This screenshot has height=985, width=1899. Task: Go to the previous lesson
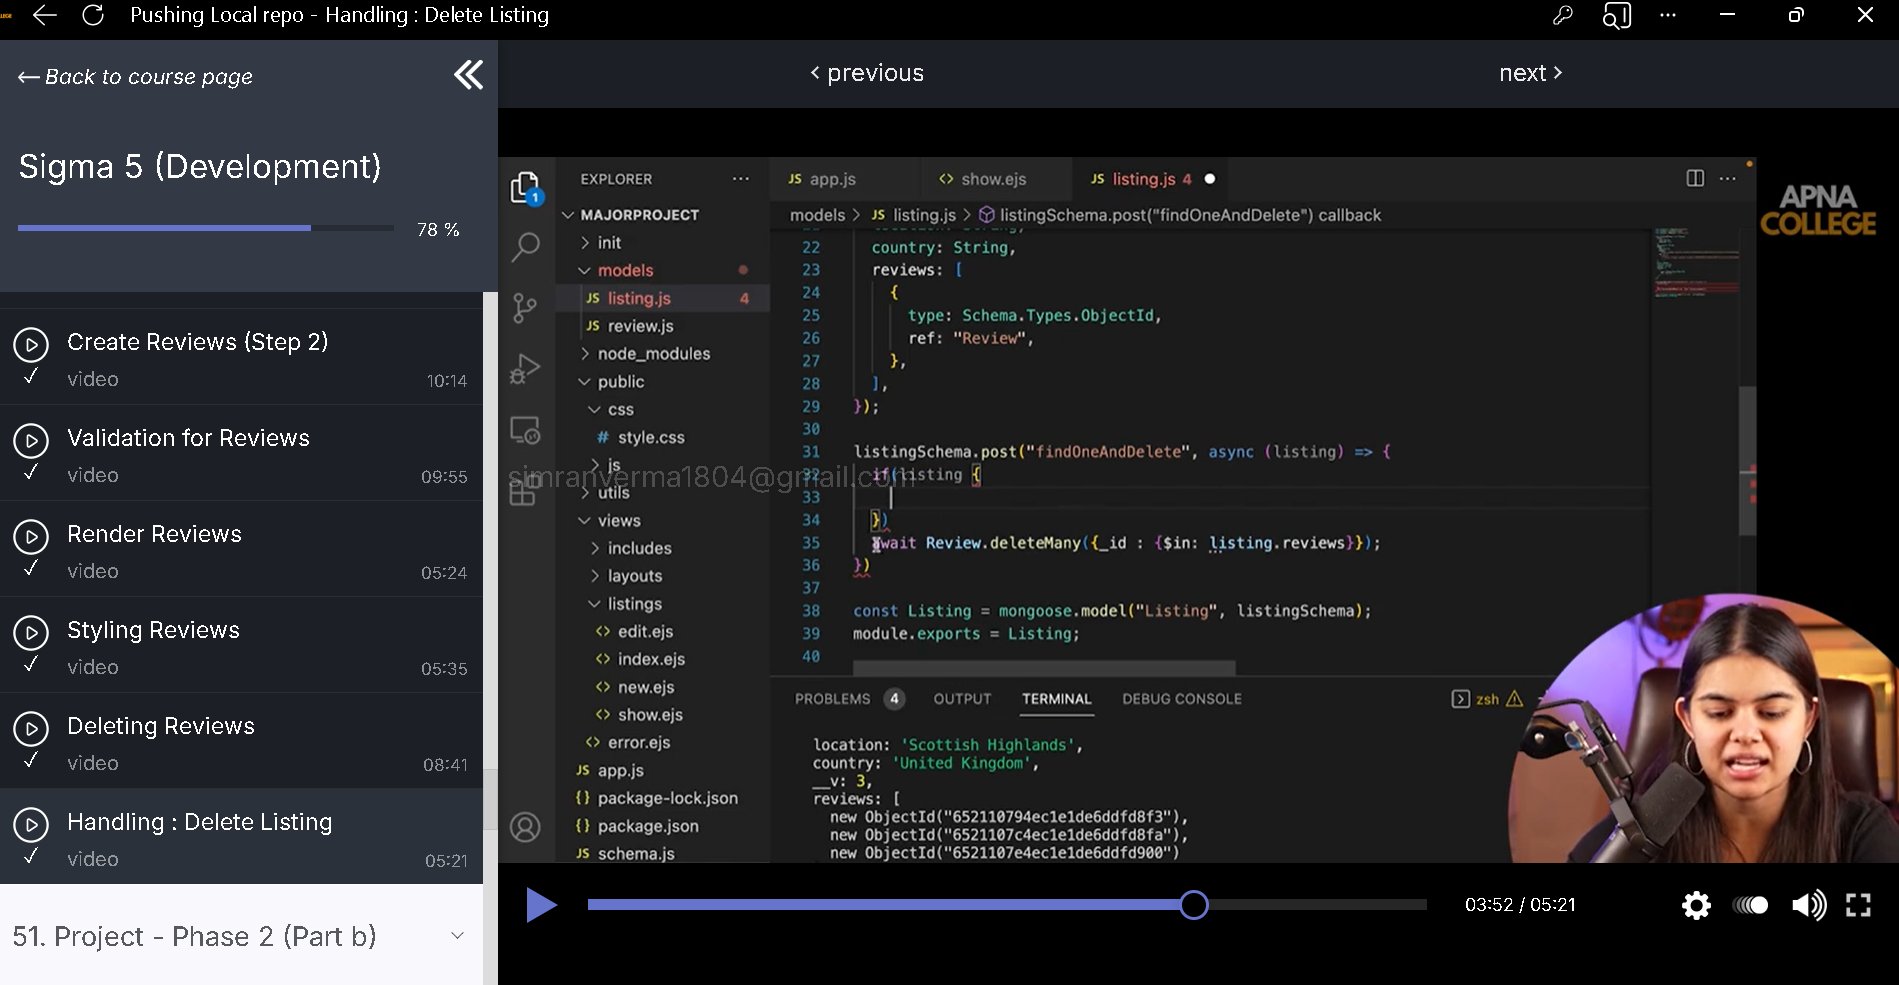867,73
